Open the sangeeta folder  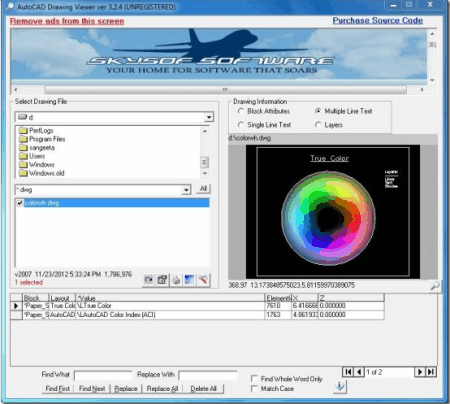click(x=37, y=148)
